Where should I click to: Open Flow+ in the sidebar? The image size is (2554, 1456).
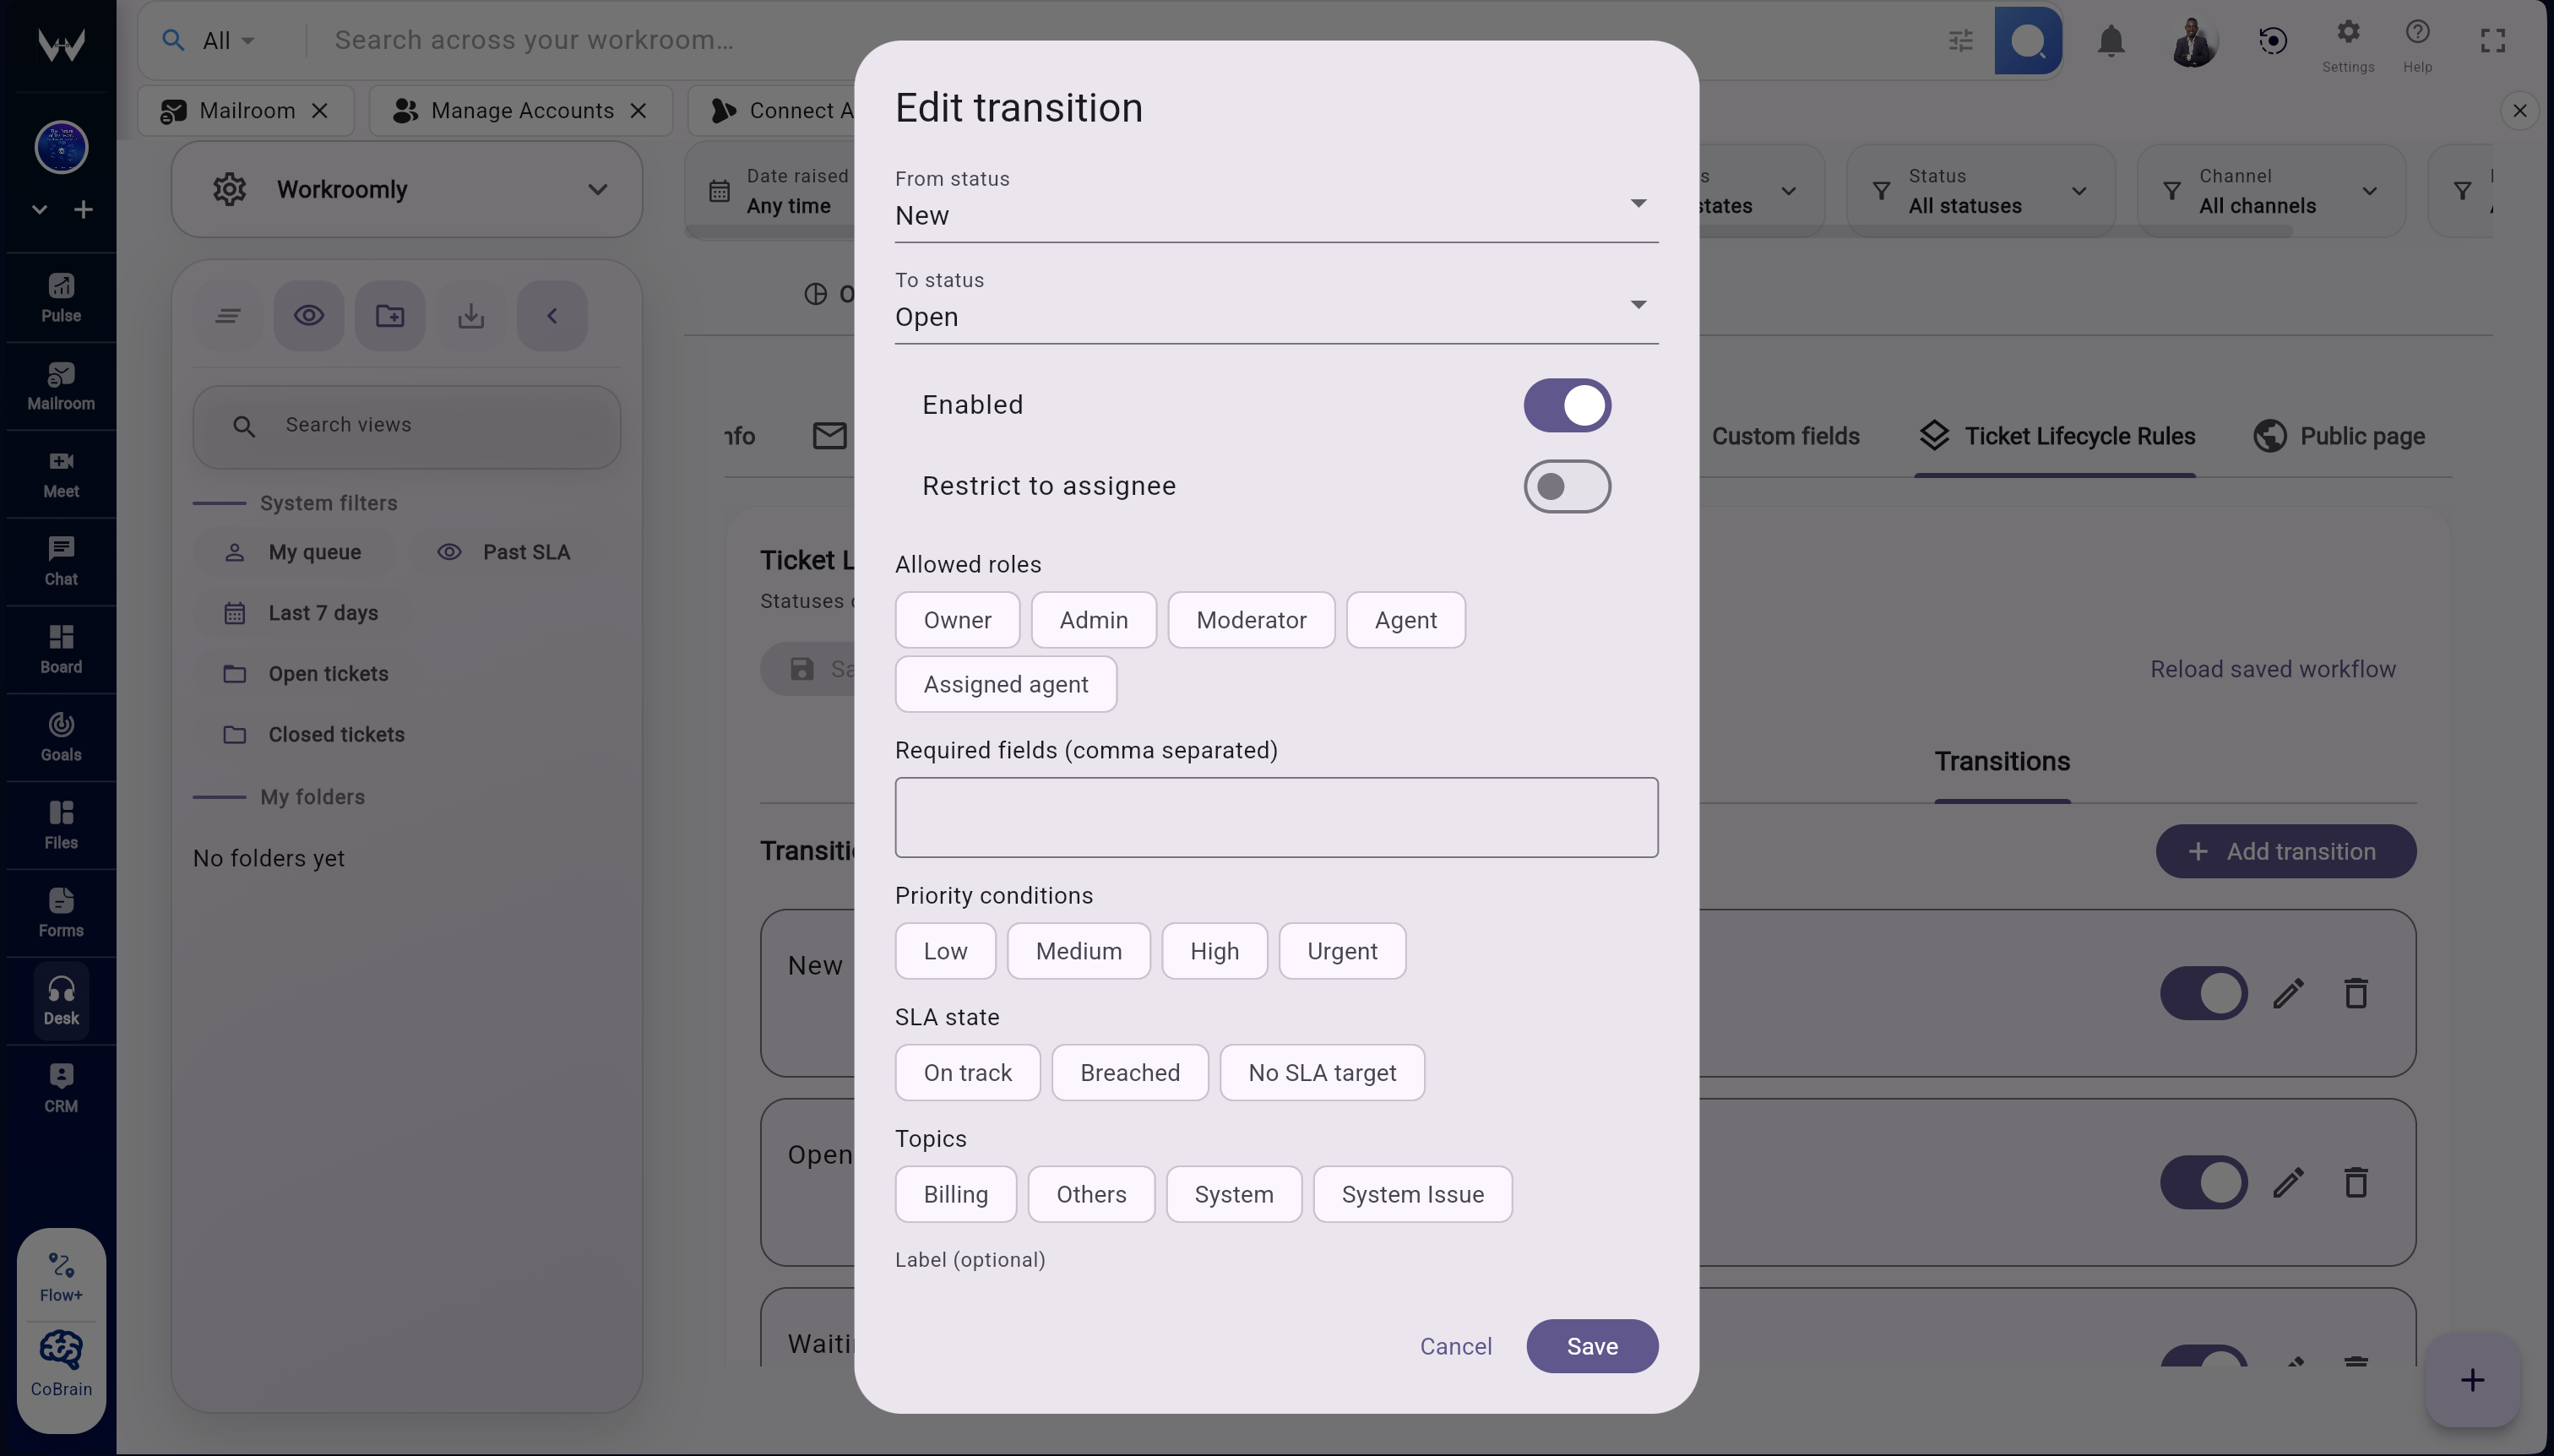pyautogui.click(x=60, y=1272)
